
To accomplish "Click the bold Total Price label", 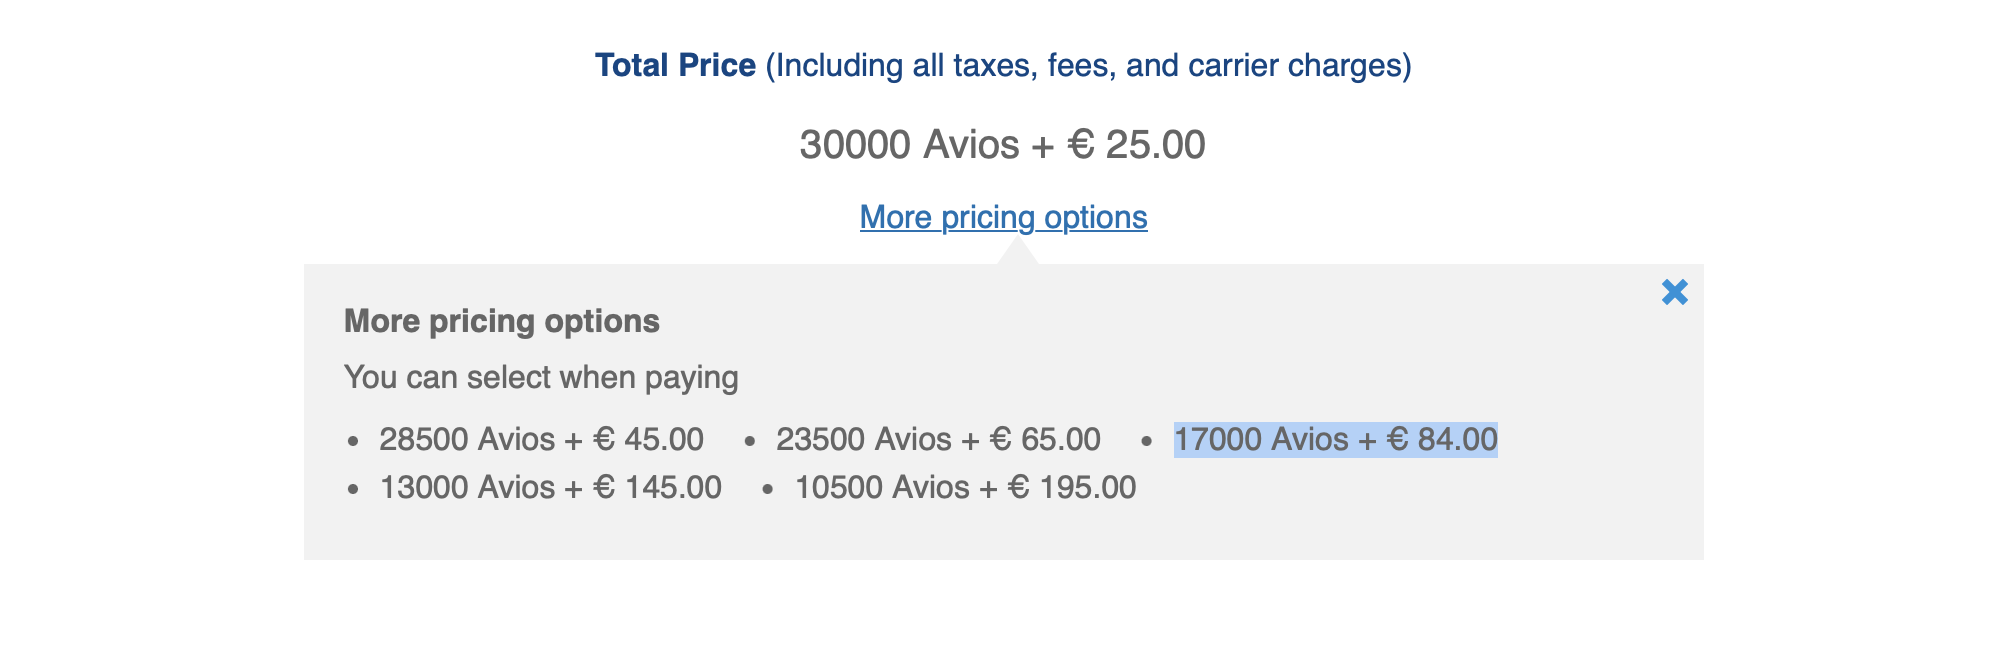I will pos(675,65).
